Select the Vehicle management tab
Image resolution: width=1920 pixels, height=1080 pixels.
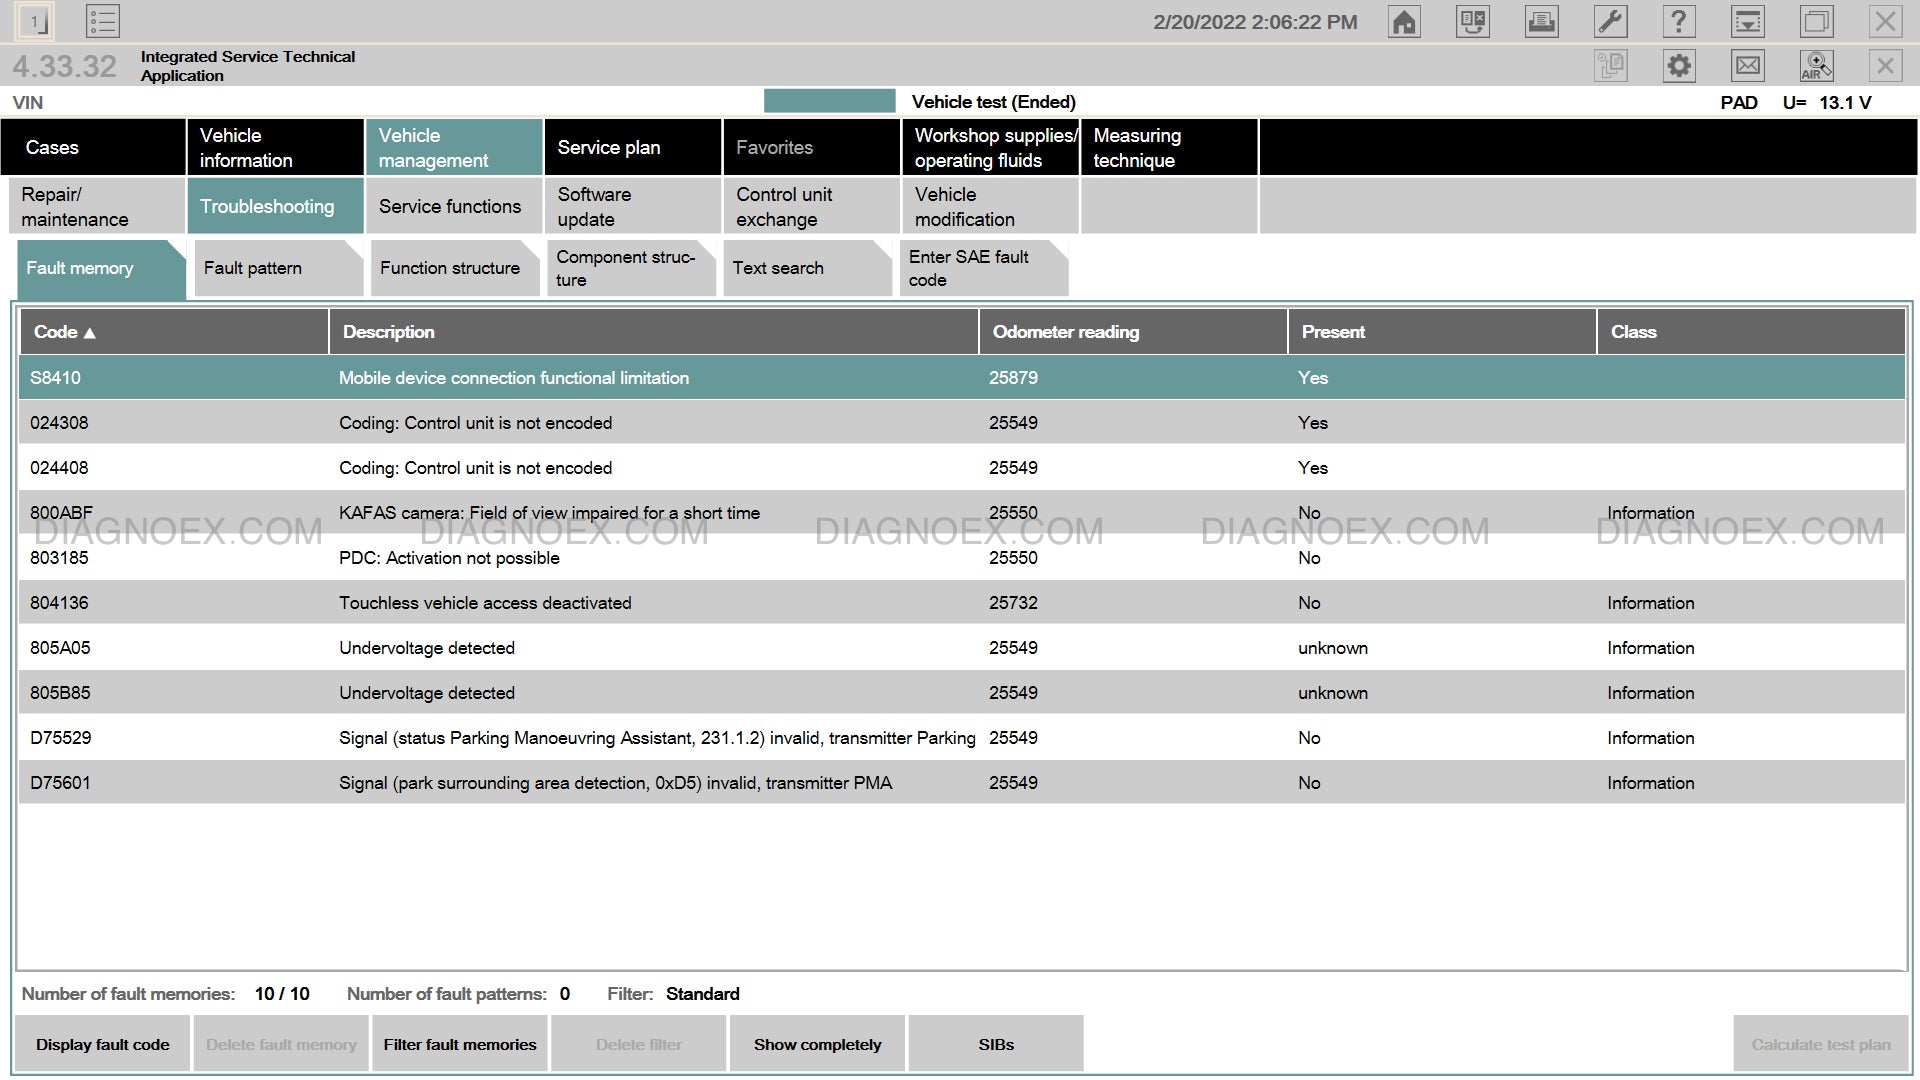click(x=454, y=147)
